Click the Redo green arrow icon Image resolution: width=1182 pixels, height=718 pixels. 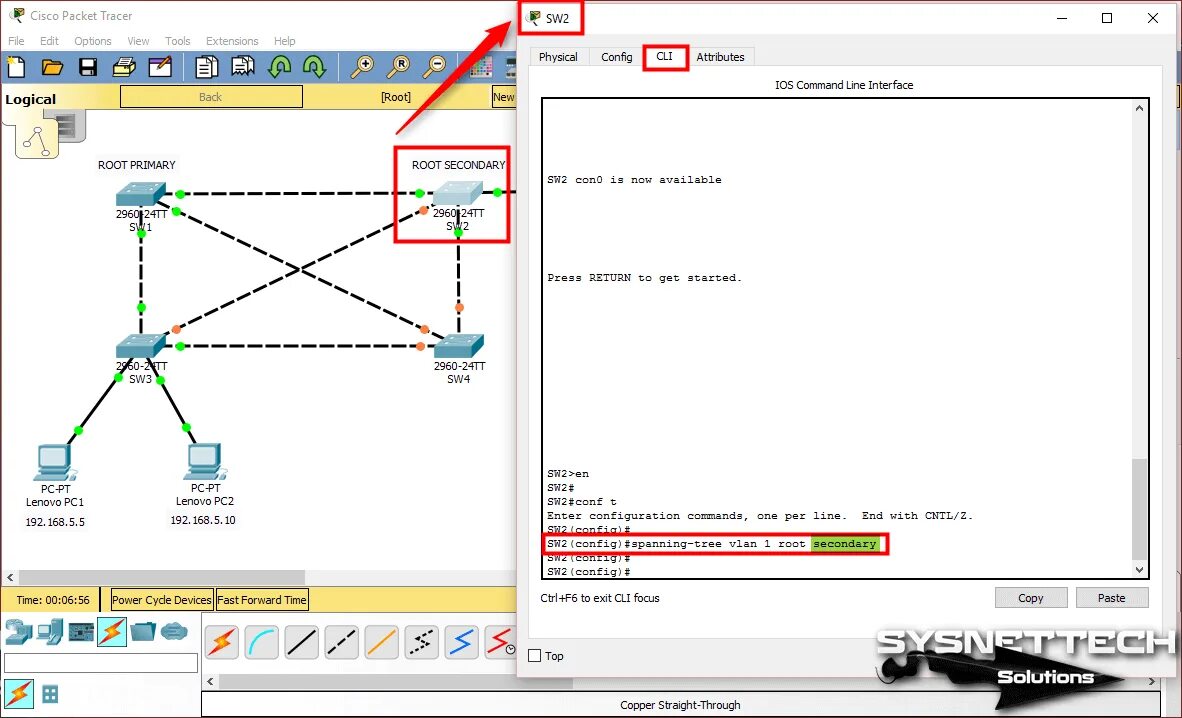pyautogui.click(x=314, y=68)
